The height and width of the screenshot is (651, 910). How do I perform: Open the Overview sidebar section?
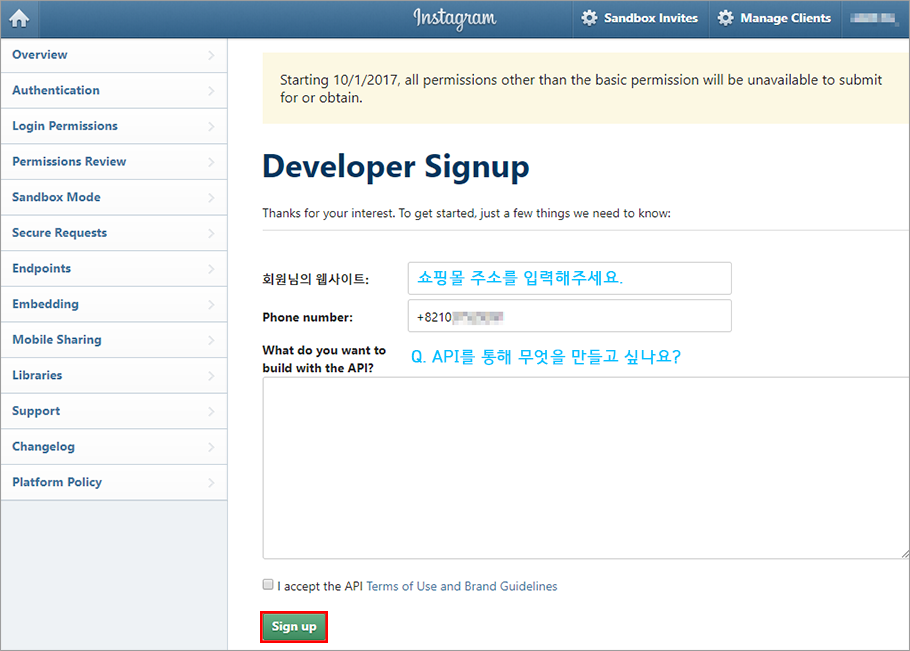(114, 55)
